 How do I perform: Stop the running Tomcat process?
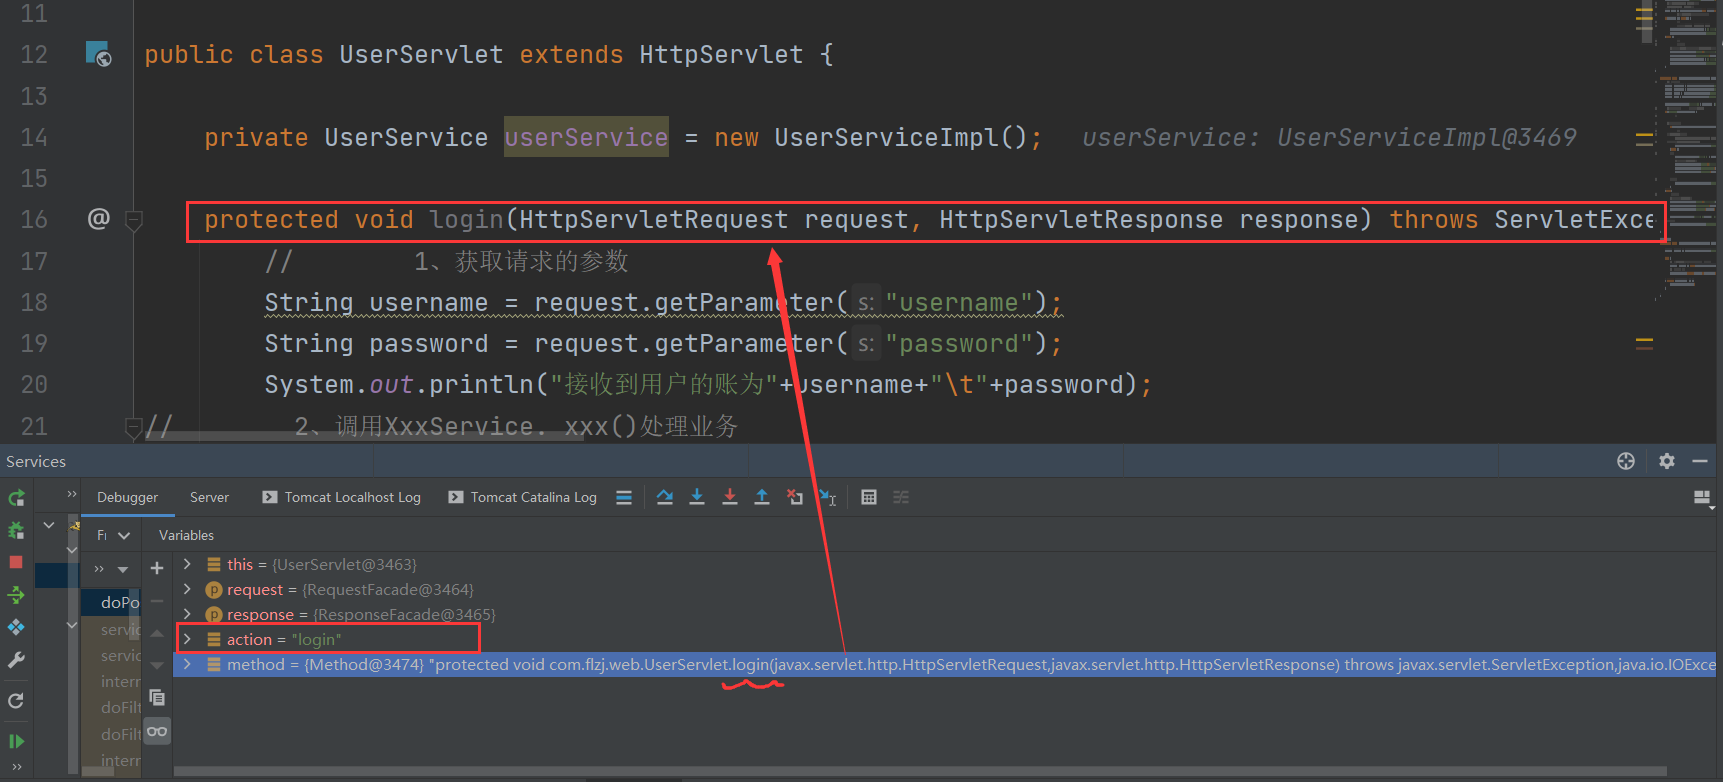coord(16,562)
